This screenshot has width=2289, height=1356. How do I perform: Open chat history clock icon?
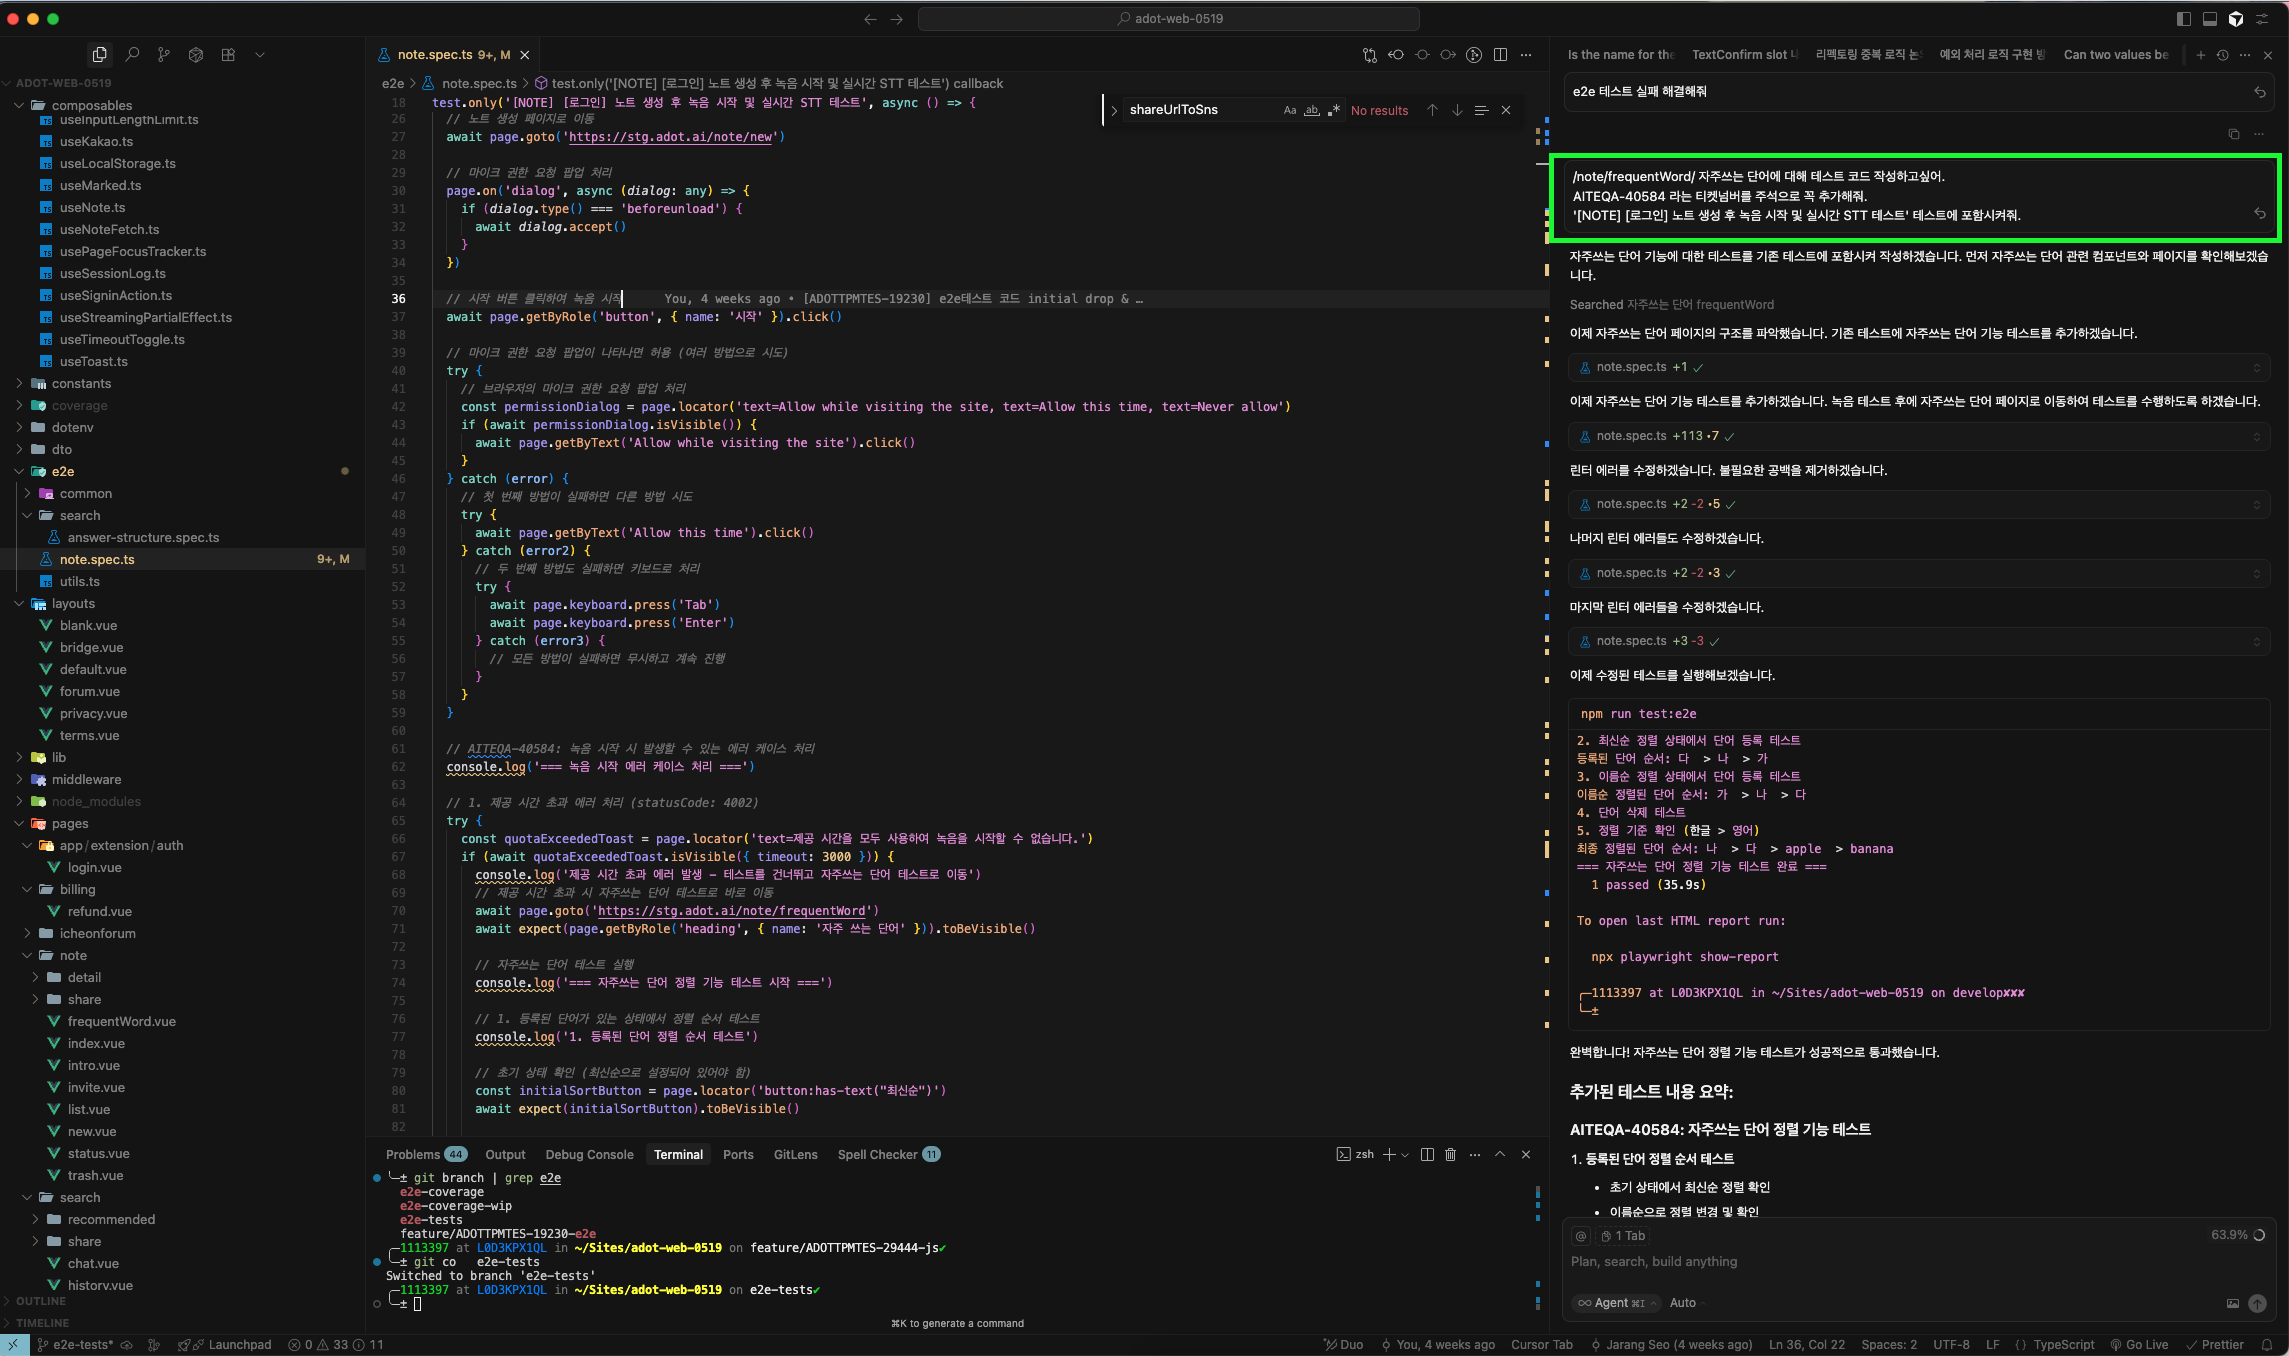[x=2222, y=55]
